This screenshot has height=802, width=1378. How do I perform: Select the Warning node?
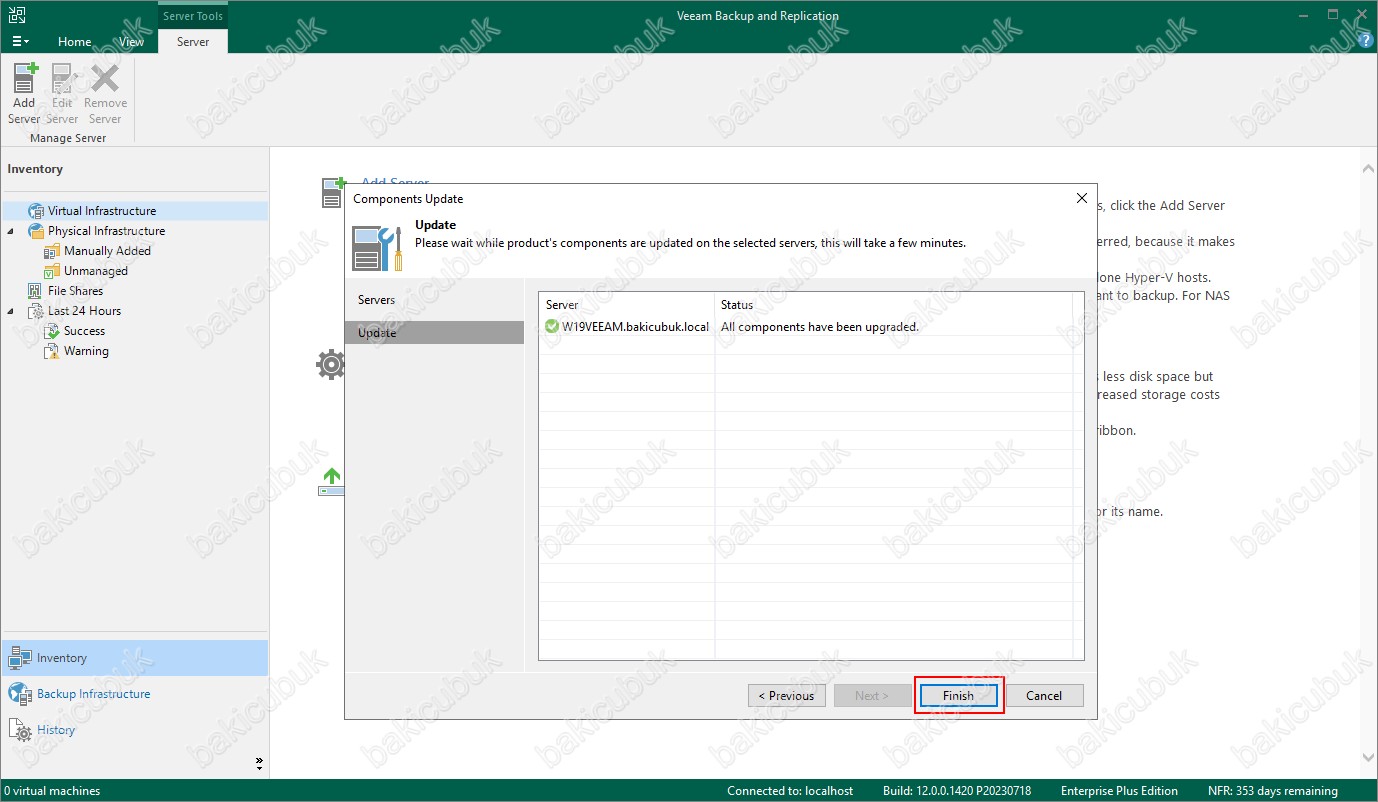pyautogui.click(x=86, y=351)
